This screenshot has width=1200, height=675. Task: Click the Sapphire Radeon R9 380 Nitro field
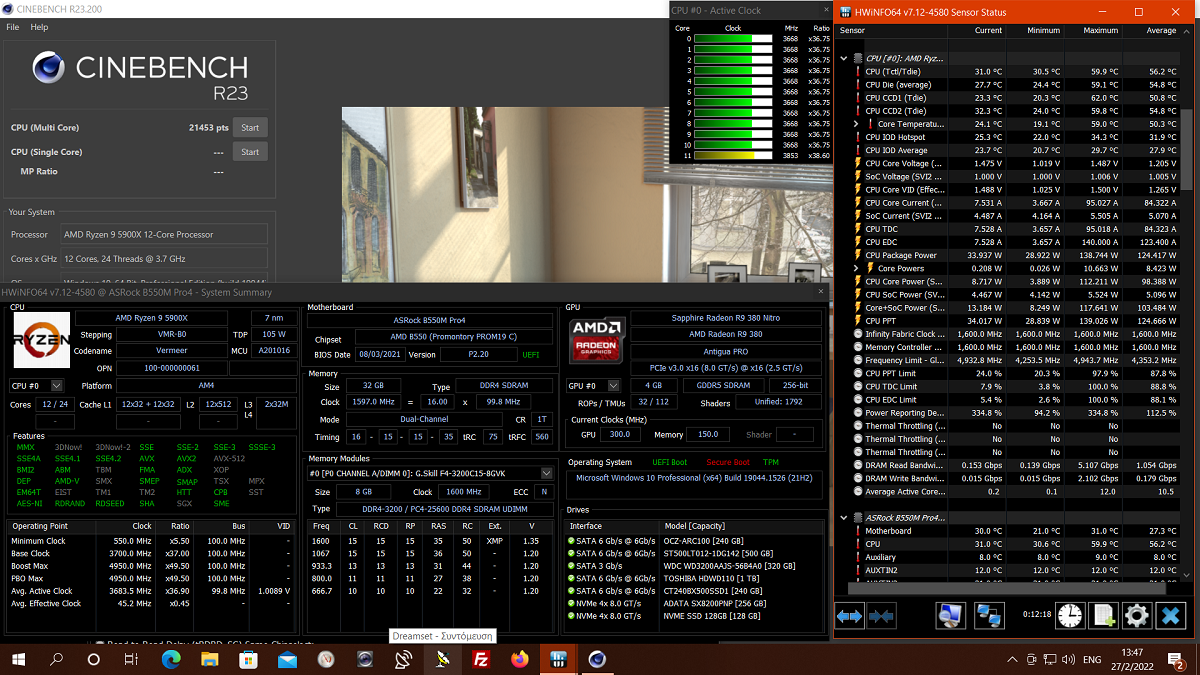[726, 318]
